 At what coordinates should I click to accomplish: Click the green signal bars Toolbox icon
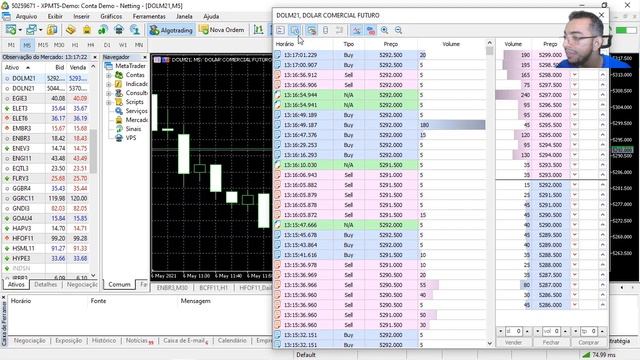pos(103,30)
